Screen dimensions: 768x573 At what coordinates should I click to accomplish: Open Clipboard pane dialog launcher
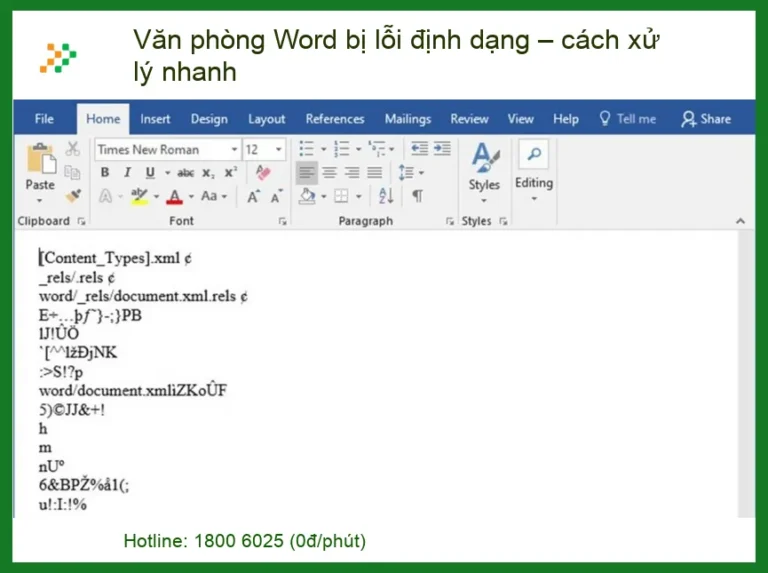[81, 221]
